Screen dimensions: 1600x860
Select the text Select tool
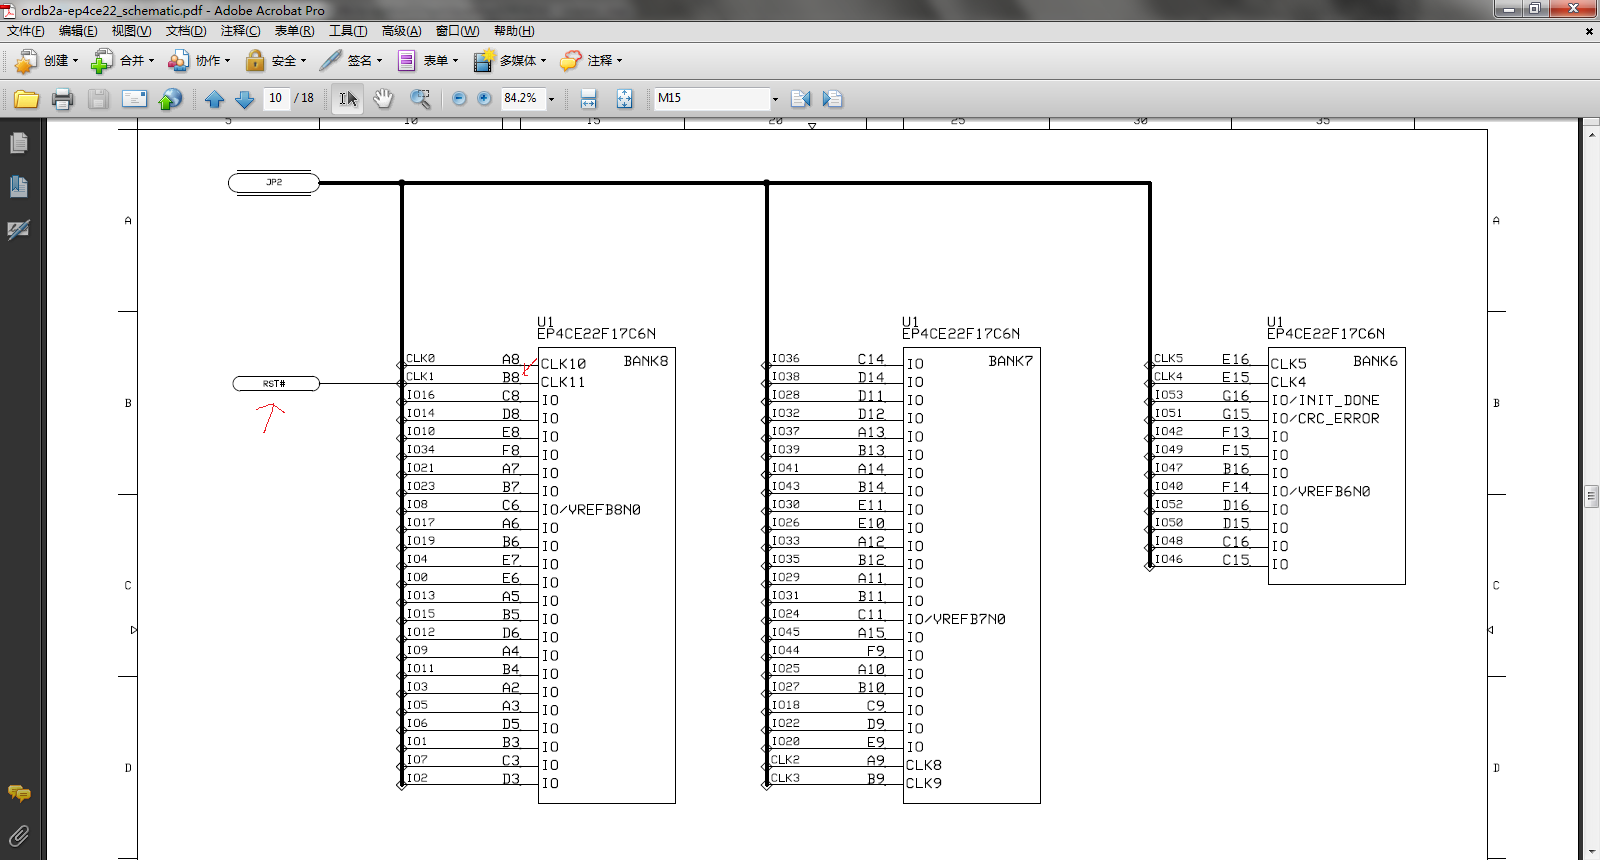[x=347, y=99]
